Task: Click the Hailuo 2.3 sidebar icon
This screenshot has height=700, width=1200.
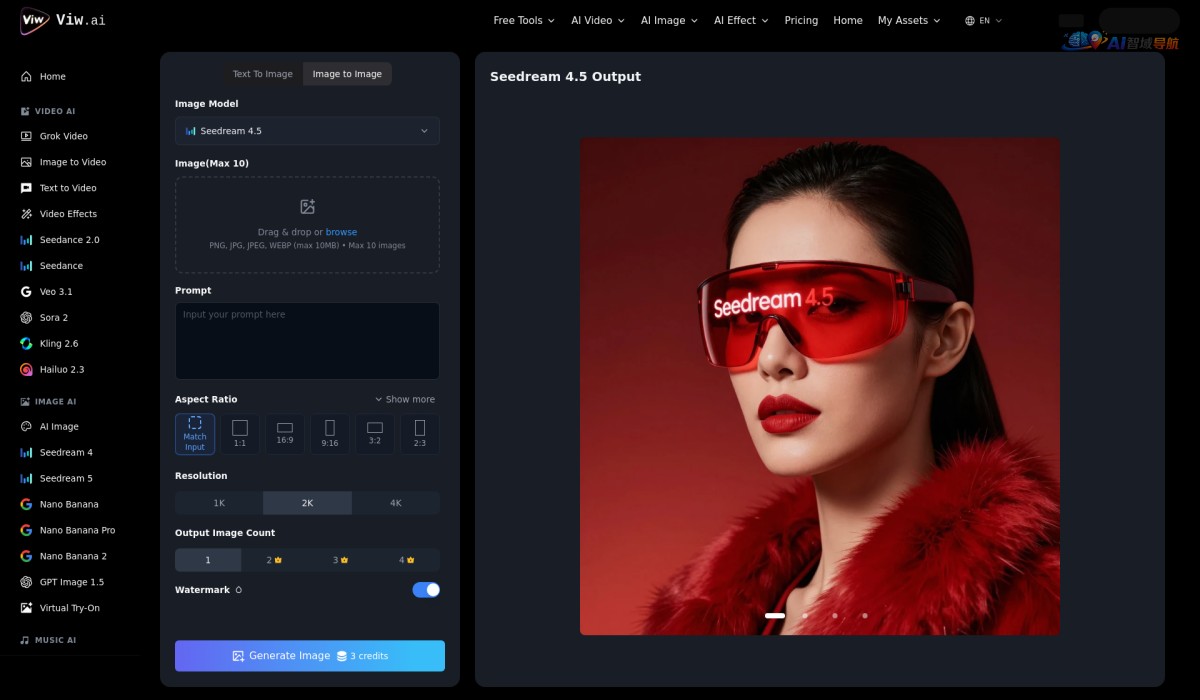Action: coord(26,370)
